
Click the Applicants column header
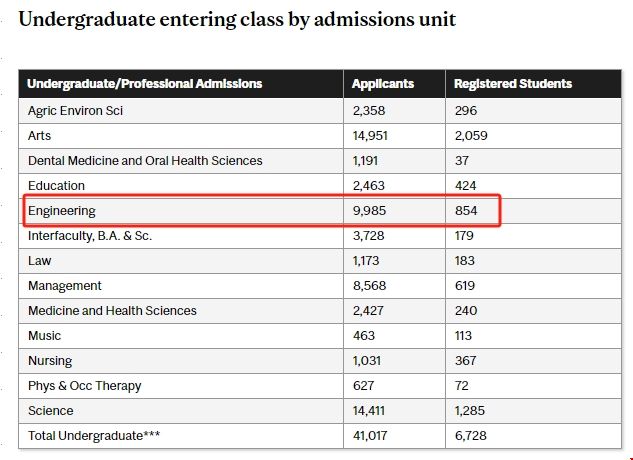pyautogui.click(x=382, y=84)
